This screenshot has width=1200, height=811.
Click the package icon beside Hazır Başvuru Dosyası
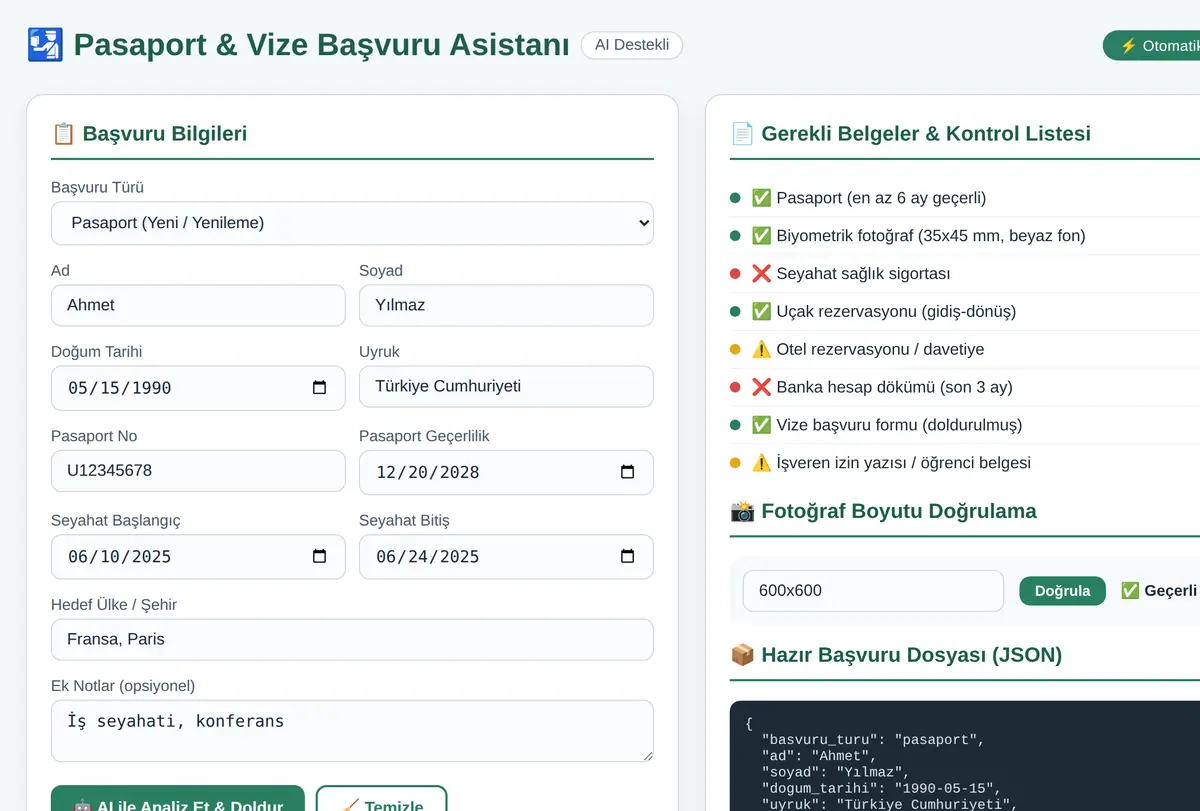742,655
